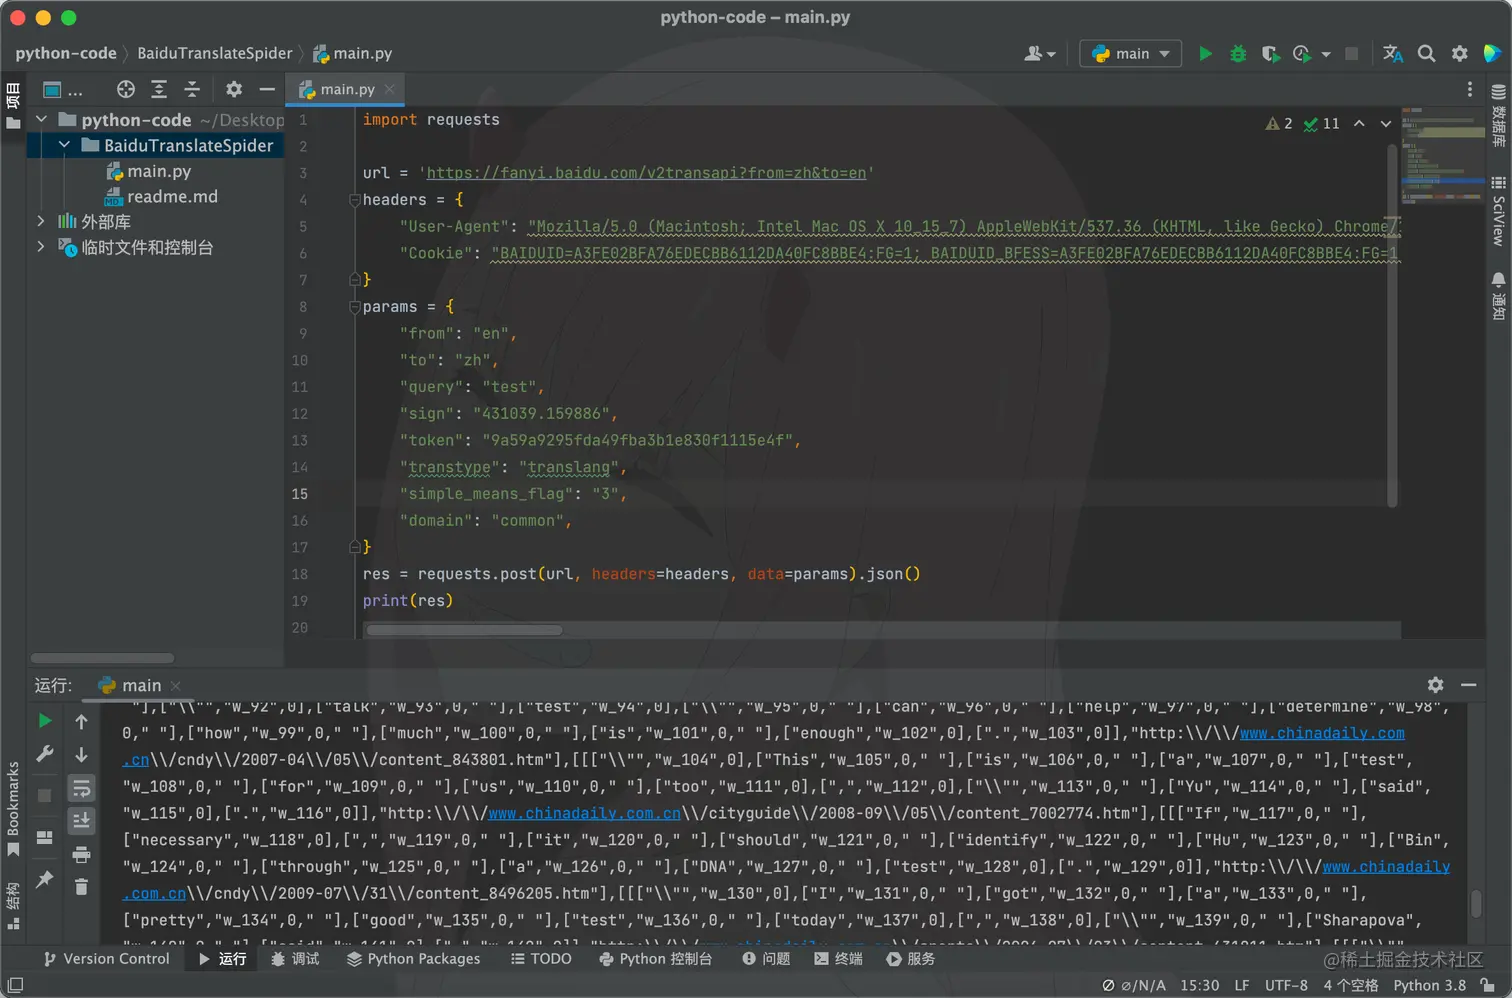
Task: Open the translate icon in top toolbar
Action: tap(1392, 54)
